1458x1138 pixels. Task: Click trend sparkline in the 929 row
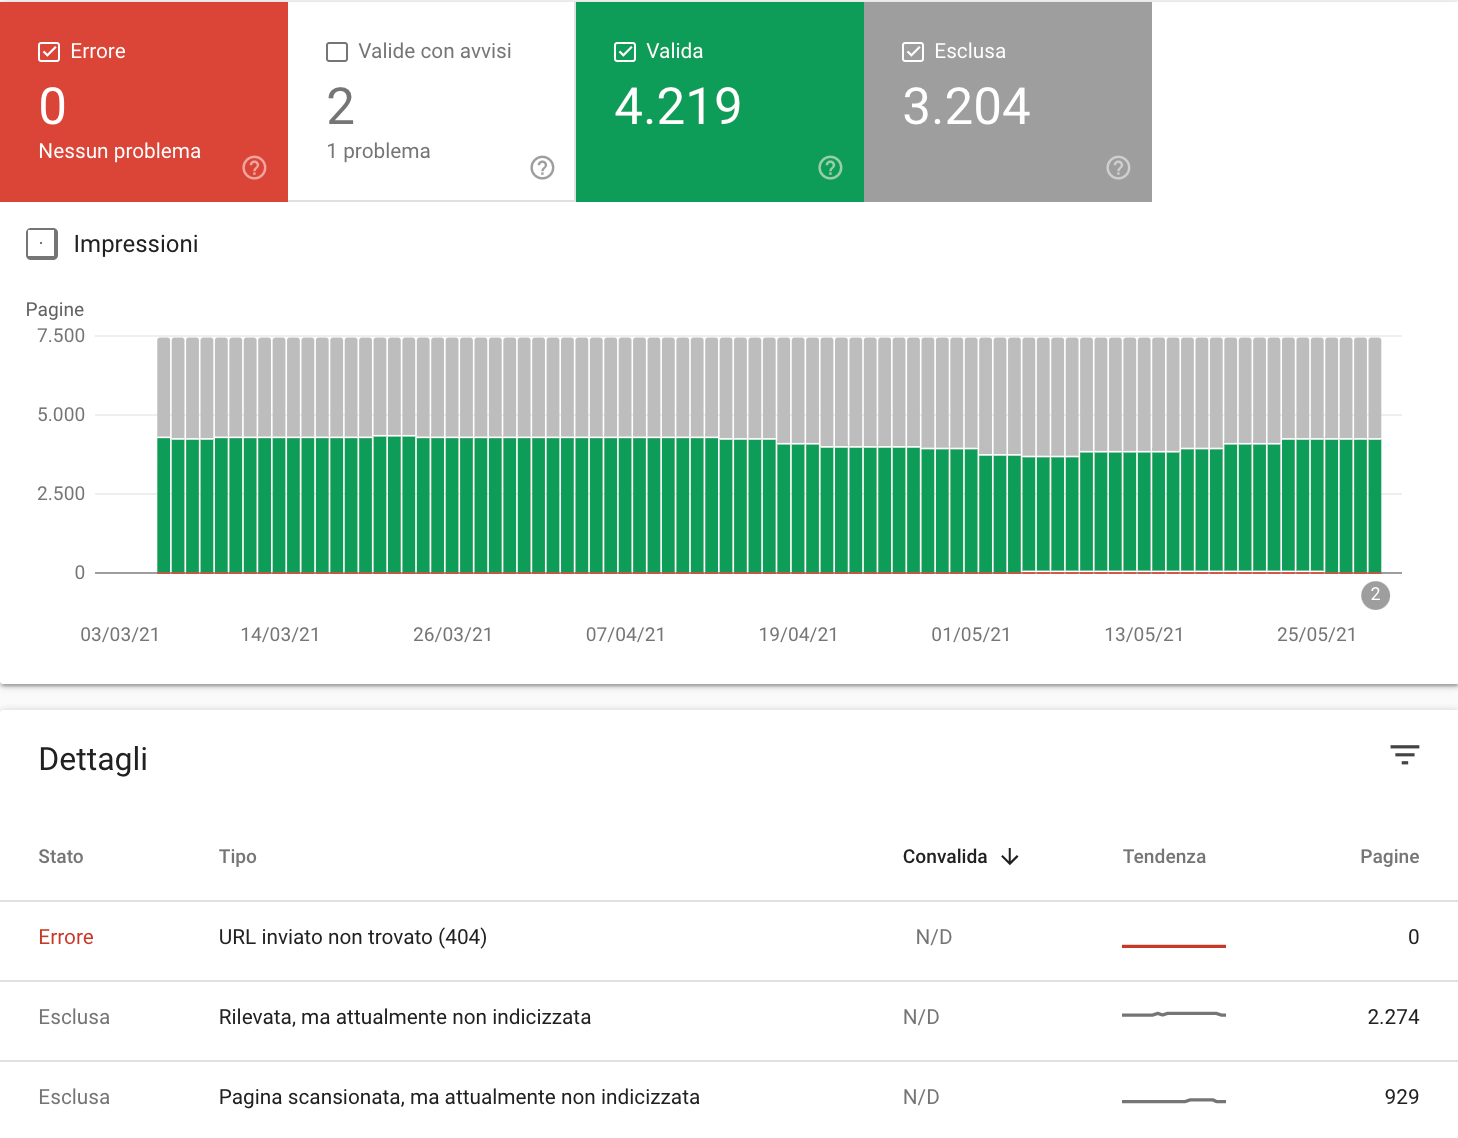[1174, 1100]
